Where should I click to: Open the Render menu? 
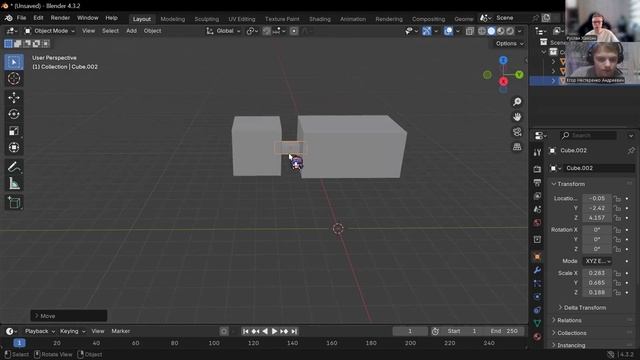[60, 18]
